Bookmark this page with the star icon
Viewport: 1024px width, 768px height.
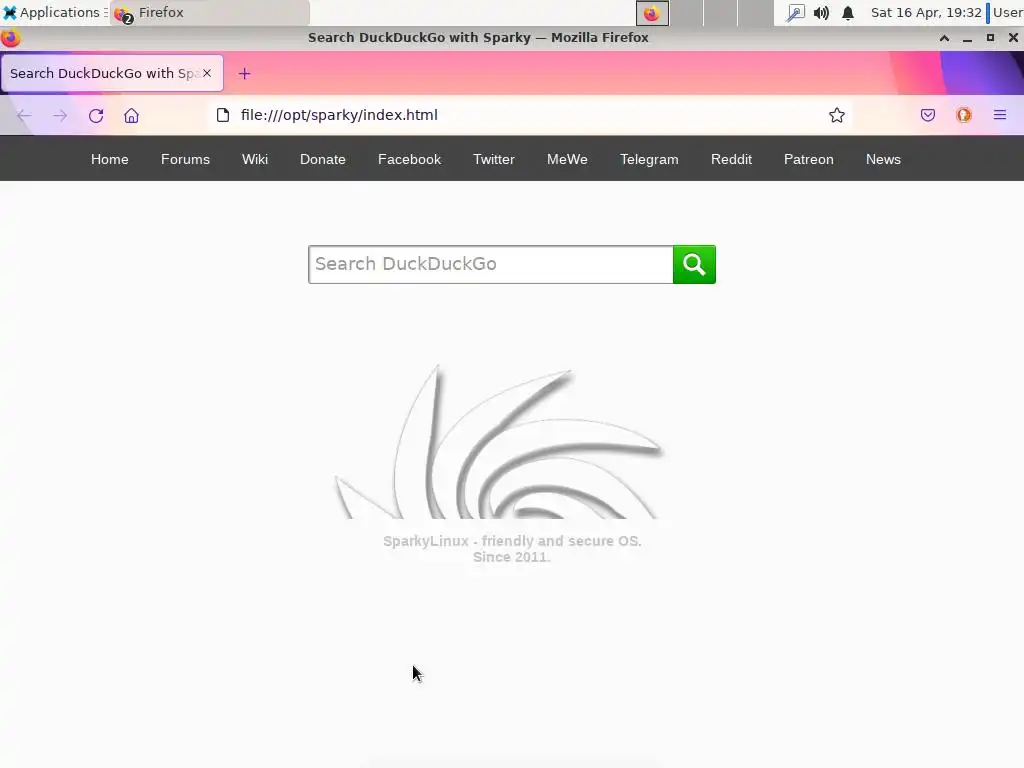[837, 116]
